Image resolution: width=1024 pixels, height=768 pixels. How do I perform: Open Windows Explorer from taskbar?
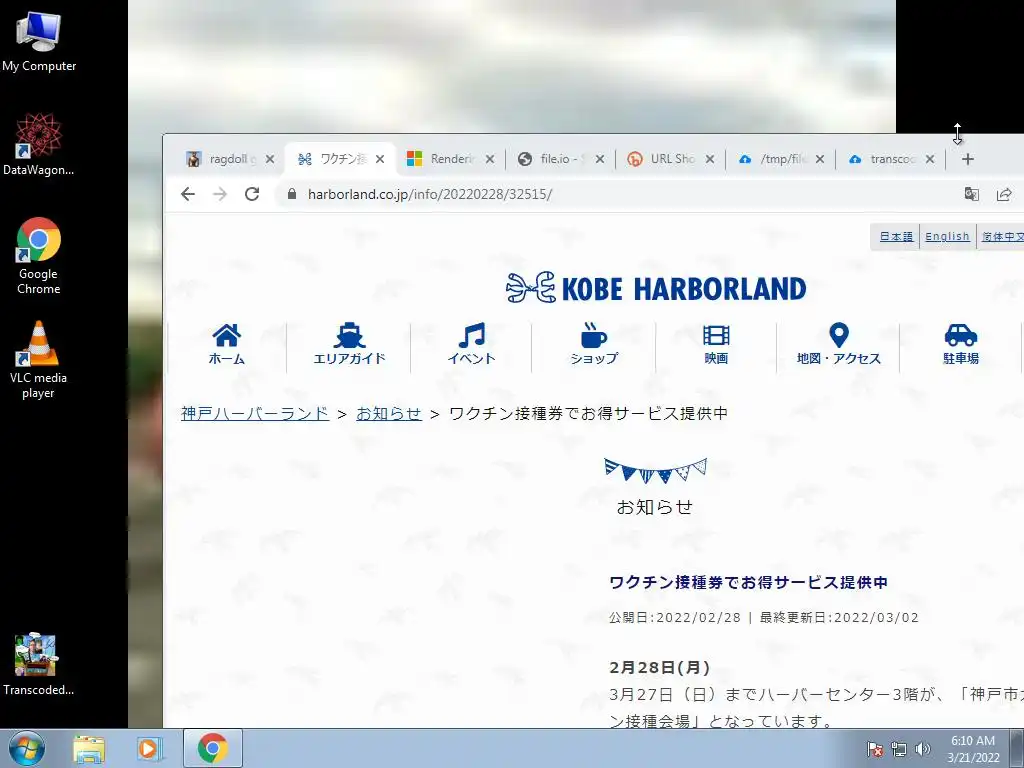pos(88,749)
